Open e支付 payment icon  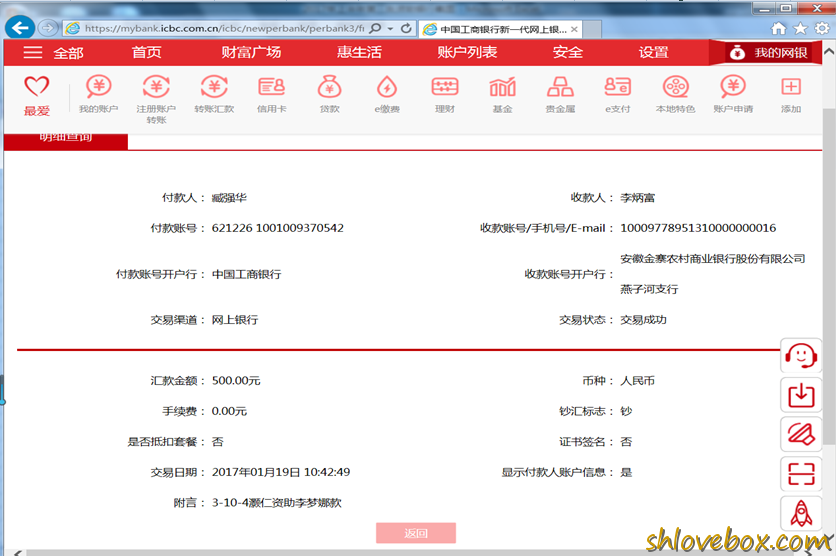coord(618,86)
